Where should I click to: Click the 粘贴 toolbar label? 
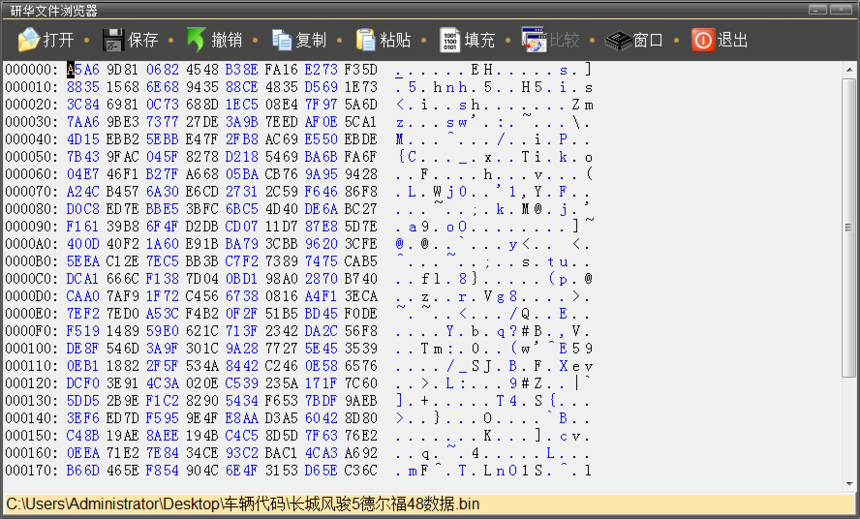coord(395,40)
